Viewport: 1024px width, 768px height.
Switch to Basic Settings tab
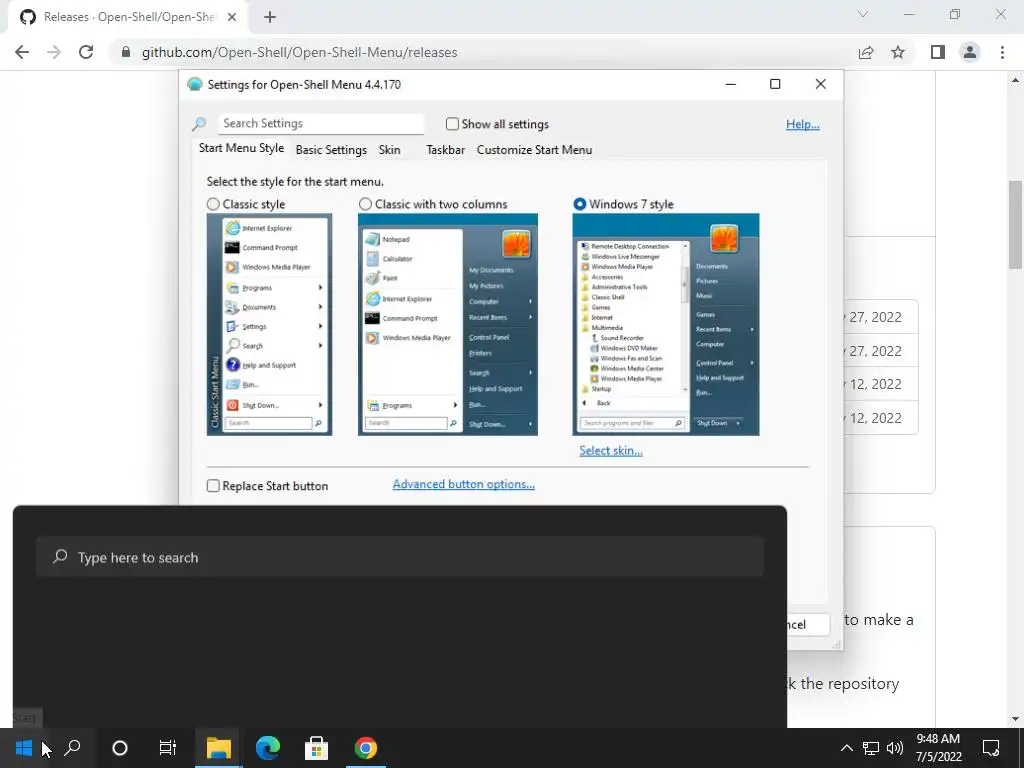click(331, 150)
